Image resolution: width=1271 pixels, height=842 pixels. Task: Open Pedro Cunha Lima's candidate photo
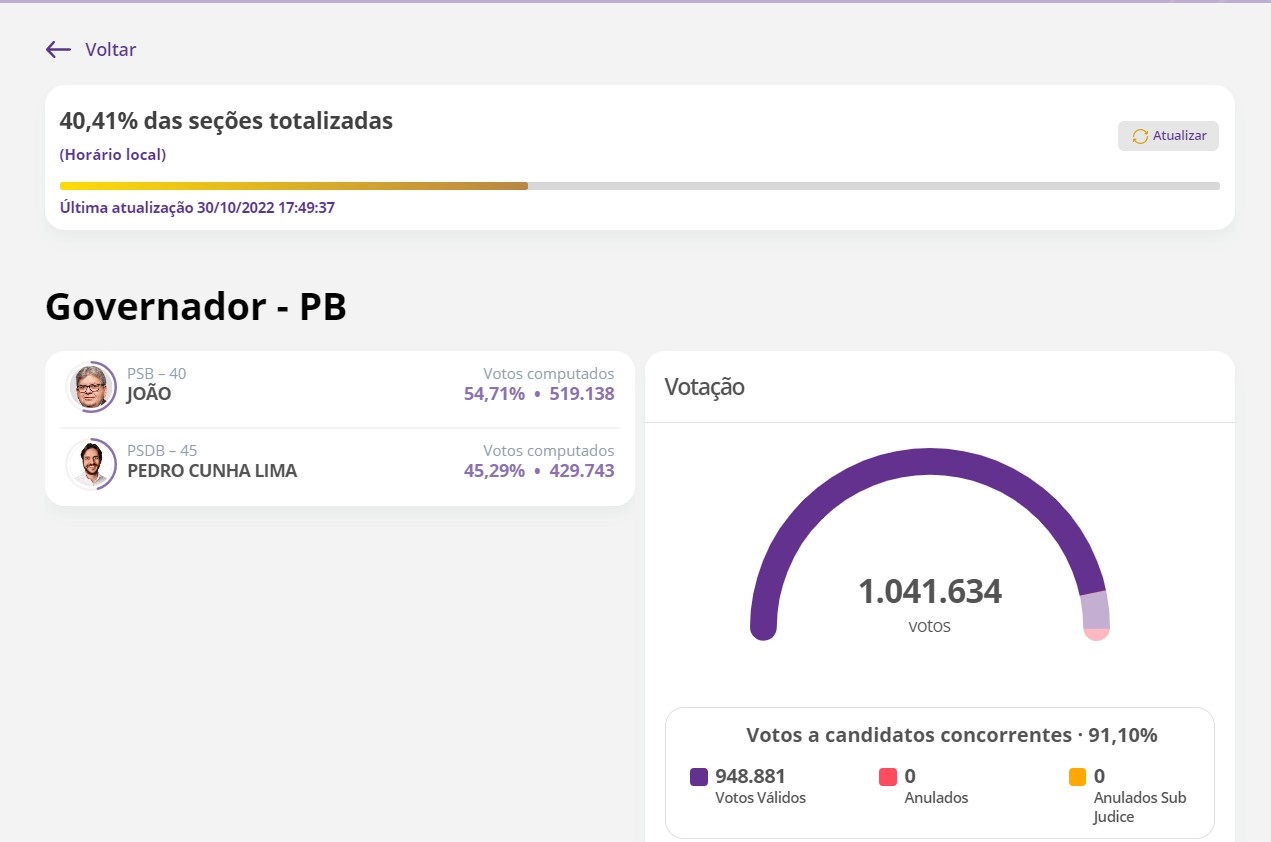click(x=92, y=463)
